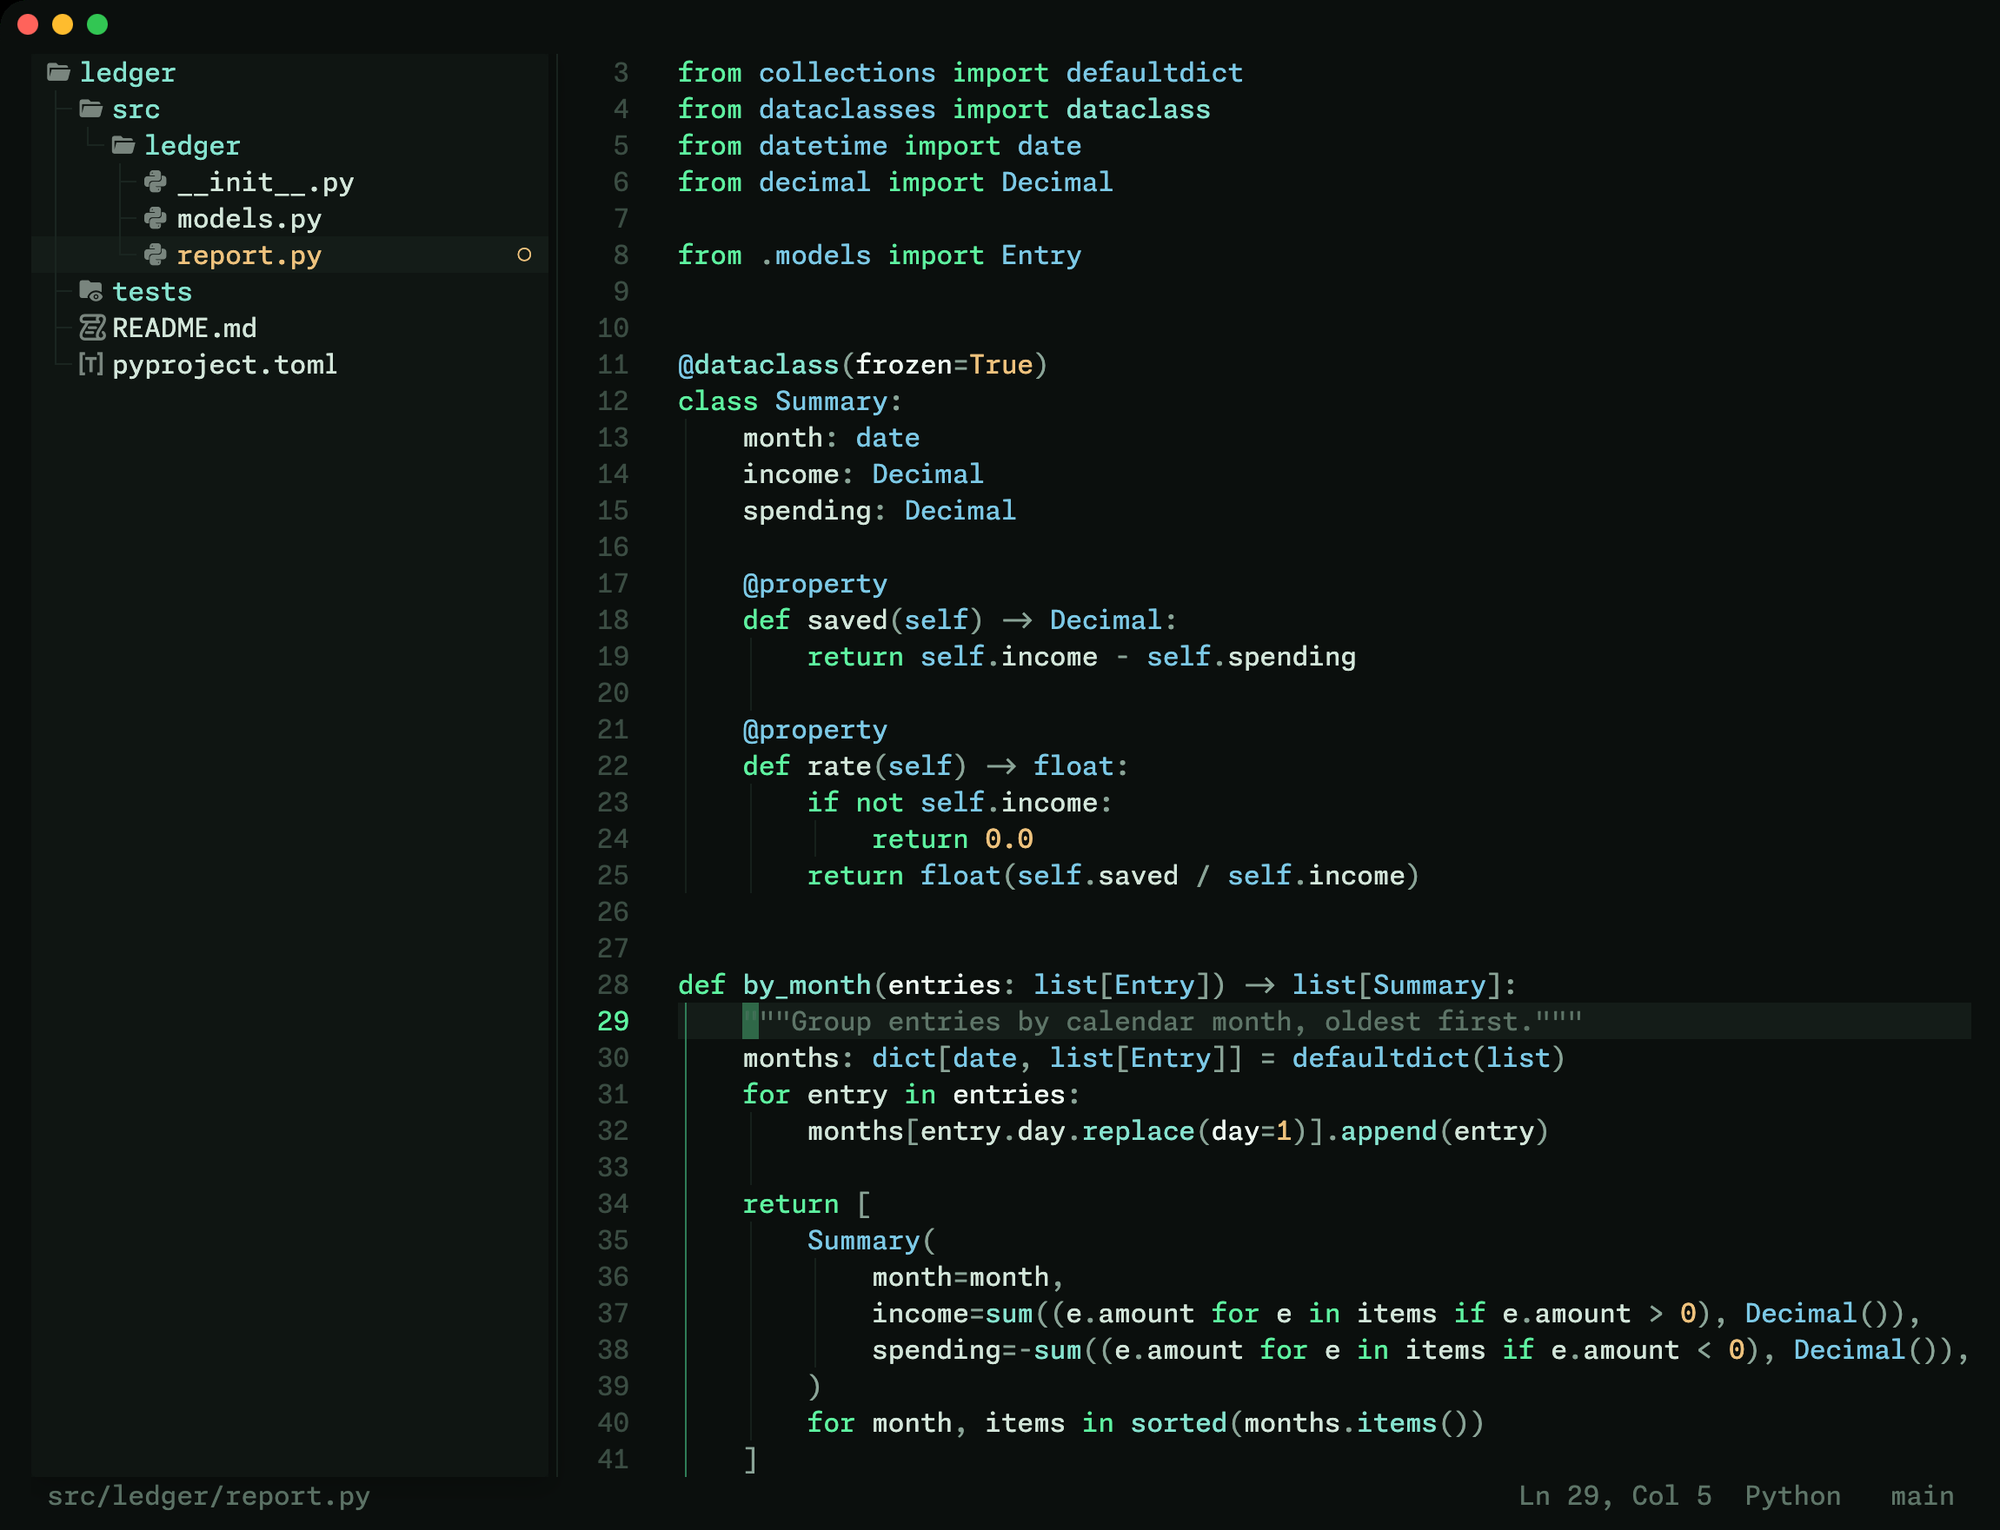Open the README.md file
The height and width of the screenshot is (1530, 2000).
(x=185, y=328)
